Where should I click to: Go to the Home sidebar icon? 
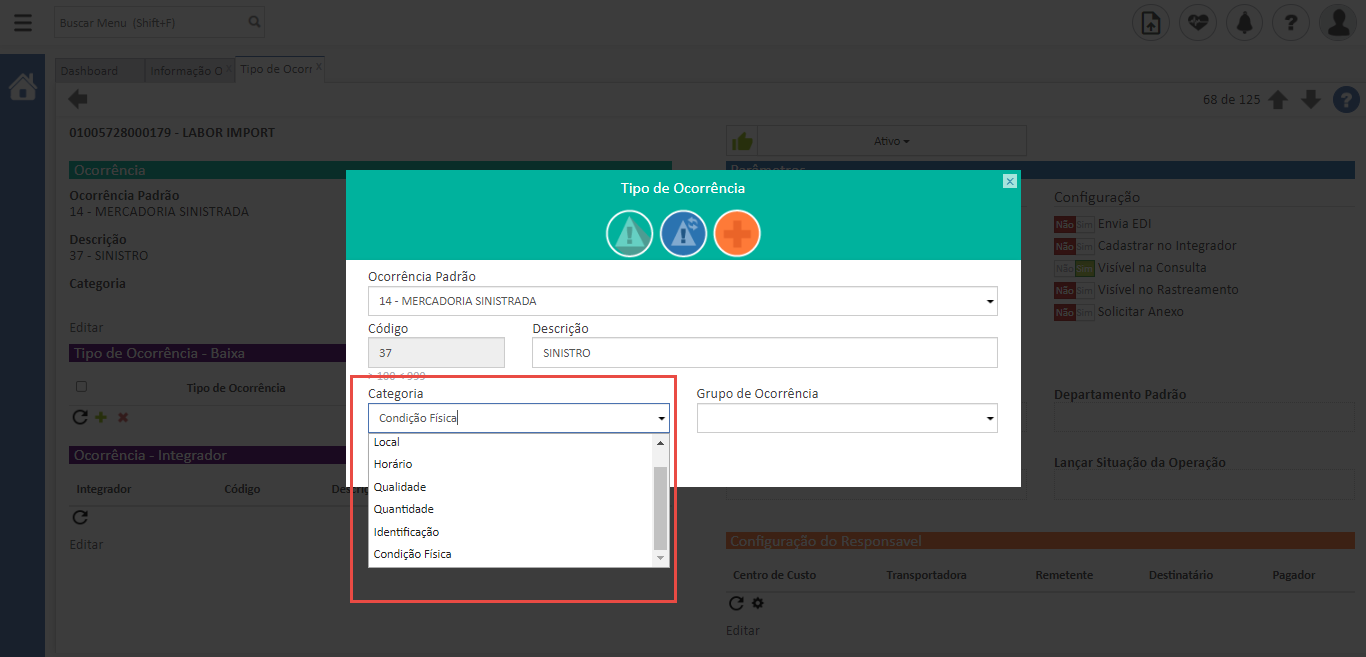point(22,87)
